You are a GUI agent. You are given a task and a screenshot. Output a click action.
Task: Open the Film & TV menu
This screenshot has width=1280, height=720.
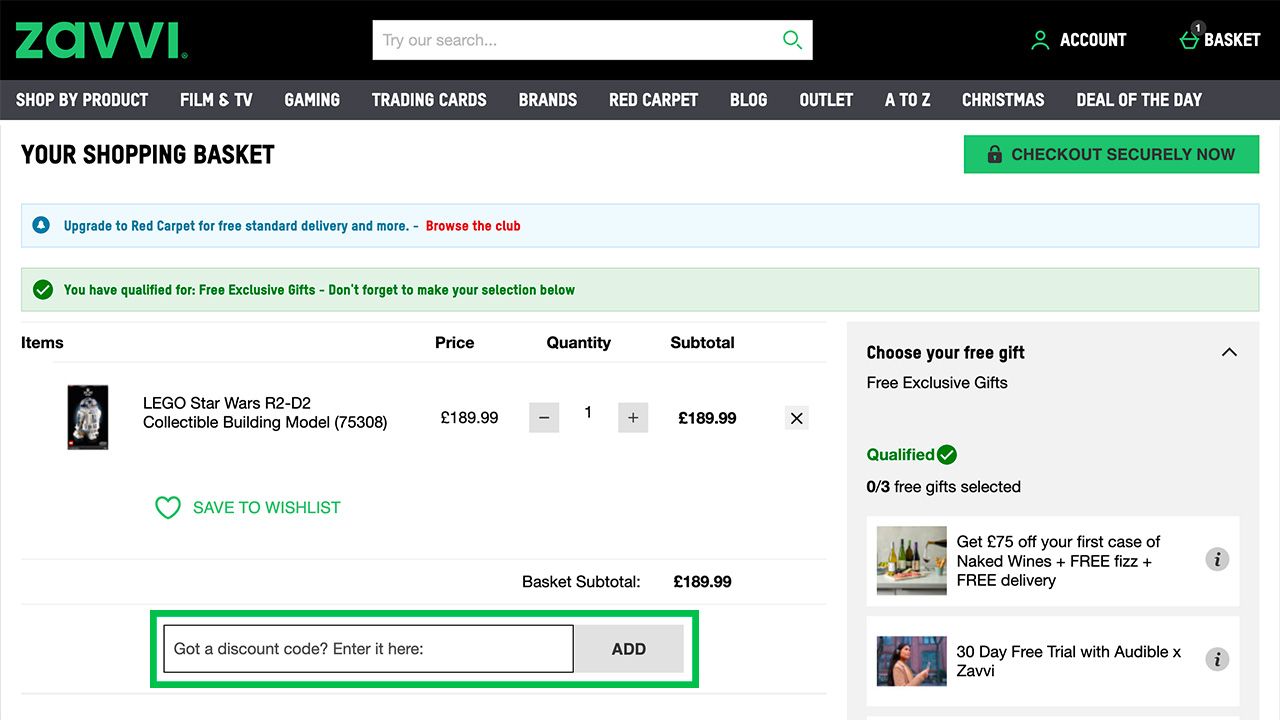[x=216, y=100]
